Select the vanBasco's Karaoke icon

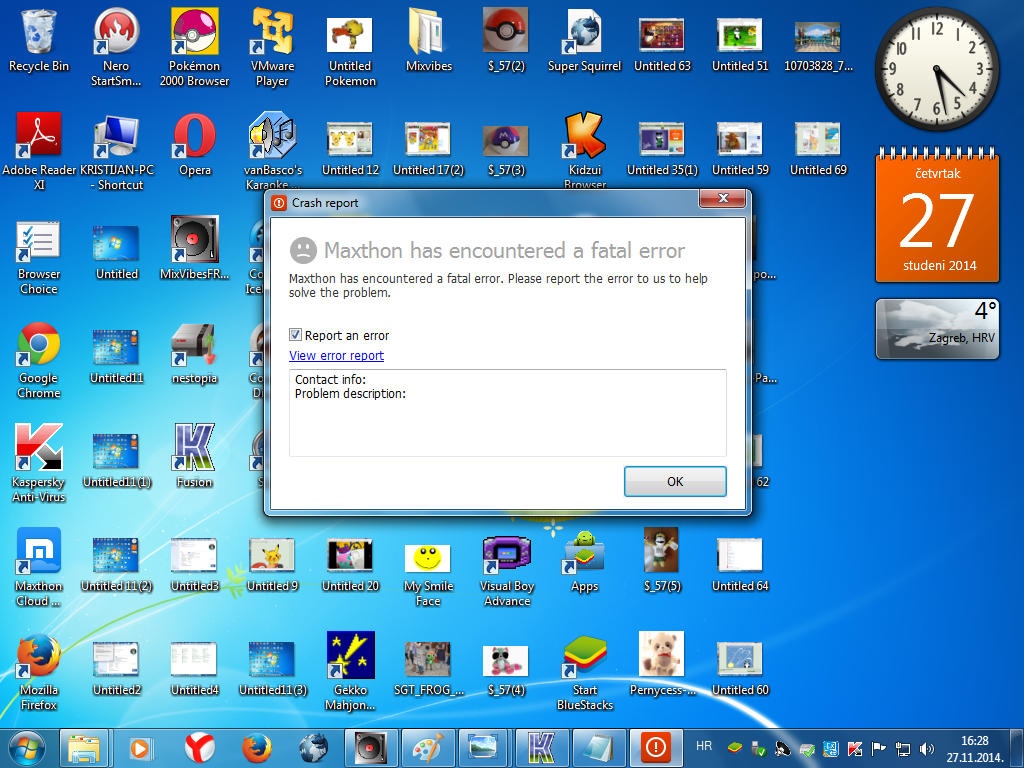click(272, 150)
